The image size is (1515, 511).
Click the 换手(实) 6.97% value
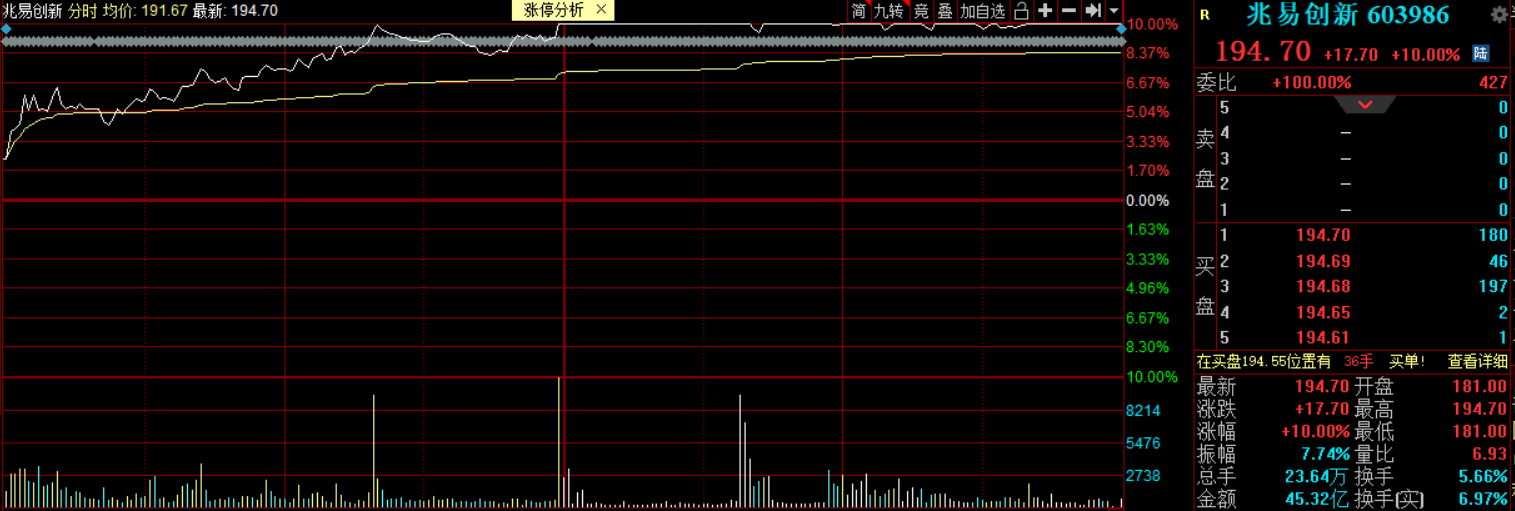pyautogui.click(x=1483, y=498)
